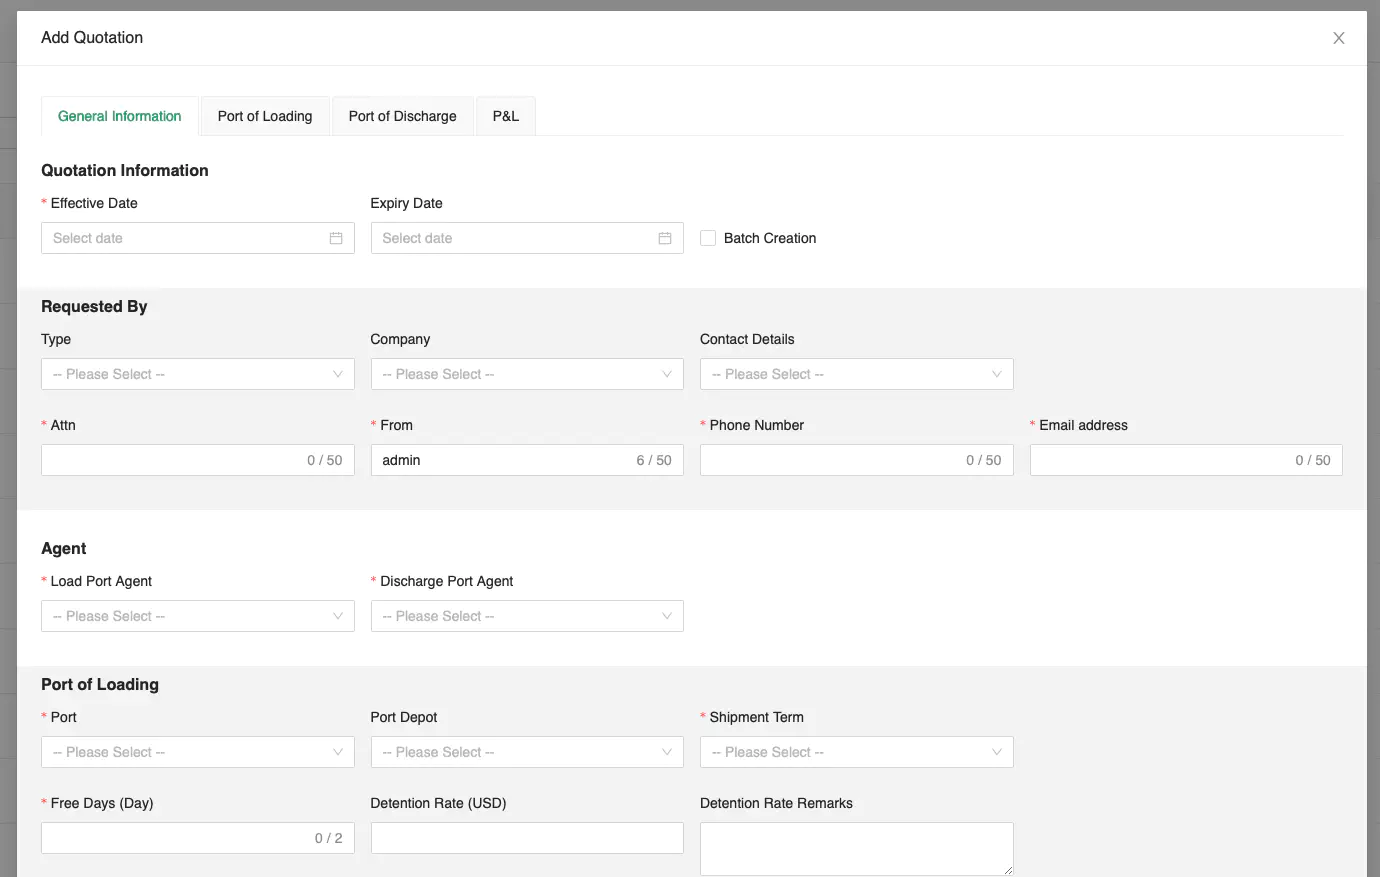Screen dimensions: 1380x877
Task: Focus the Free Days (Day) input
Action: click(198, 838)
